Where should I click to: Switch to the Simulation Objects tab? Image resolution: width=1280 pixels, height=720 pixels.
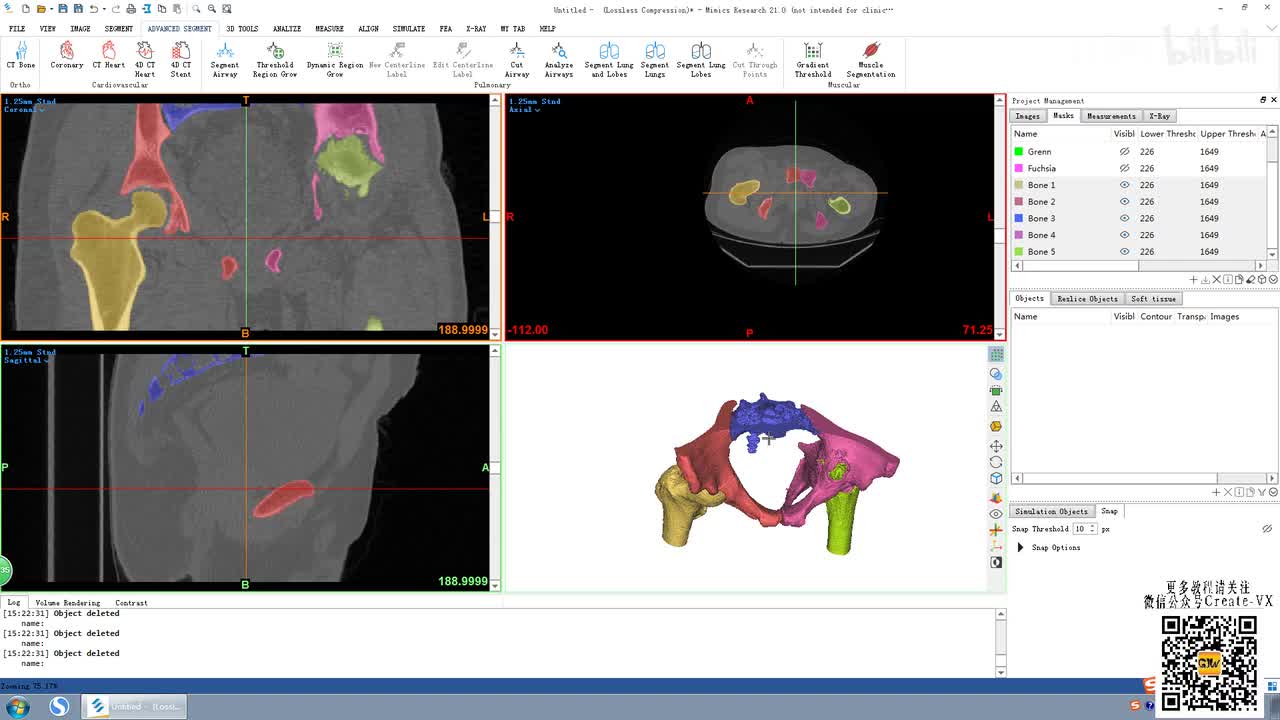1051,511
